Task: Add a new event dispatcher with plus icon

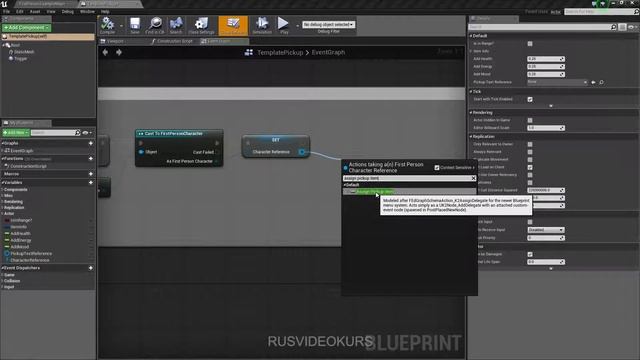Action: point(91,268)
